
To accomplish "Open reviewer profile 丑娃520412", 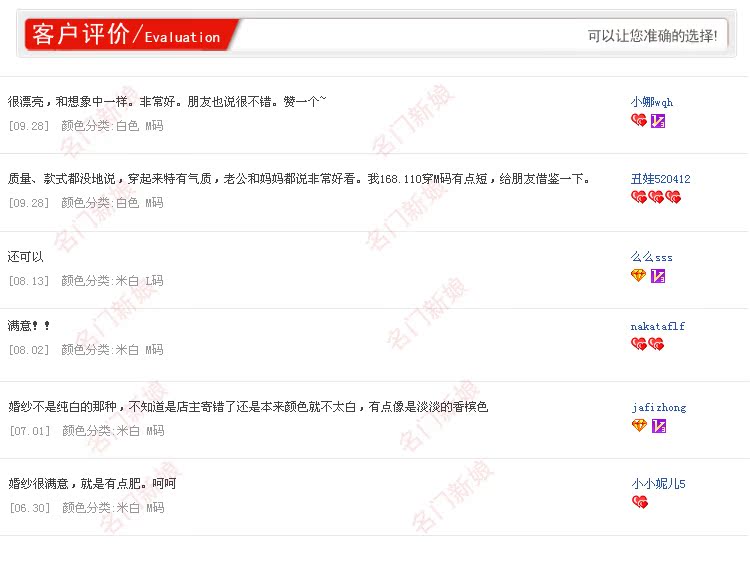I will click(661, 179).
